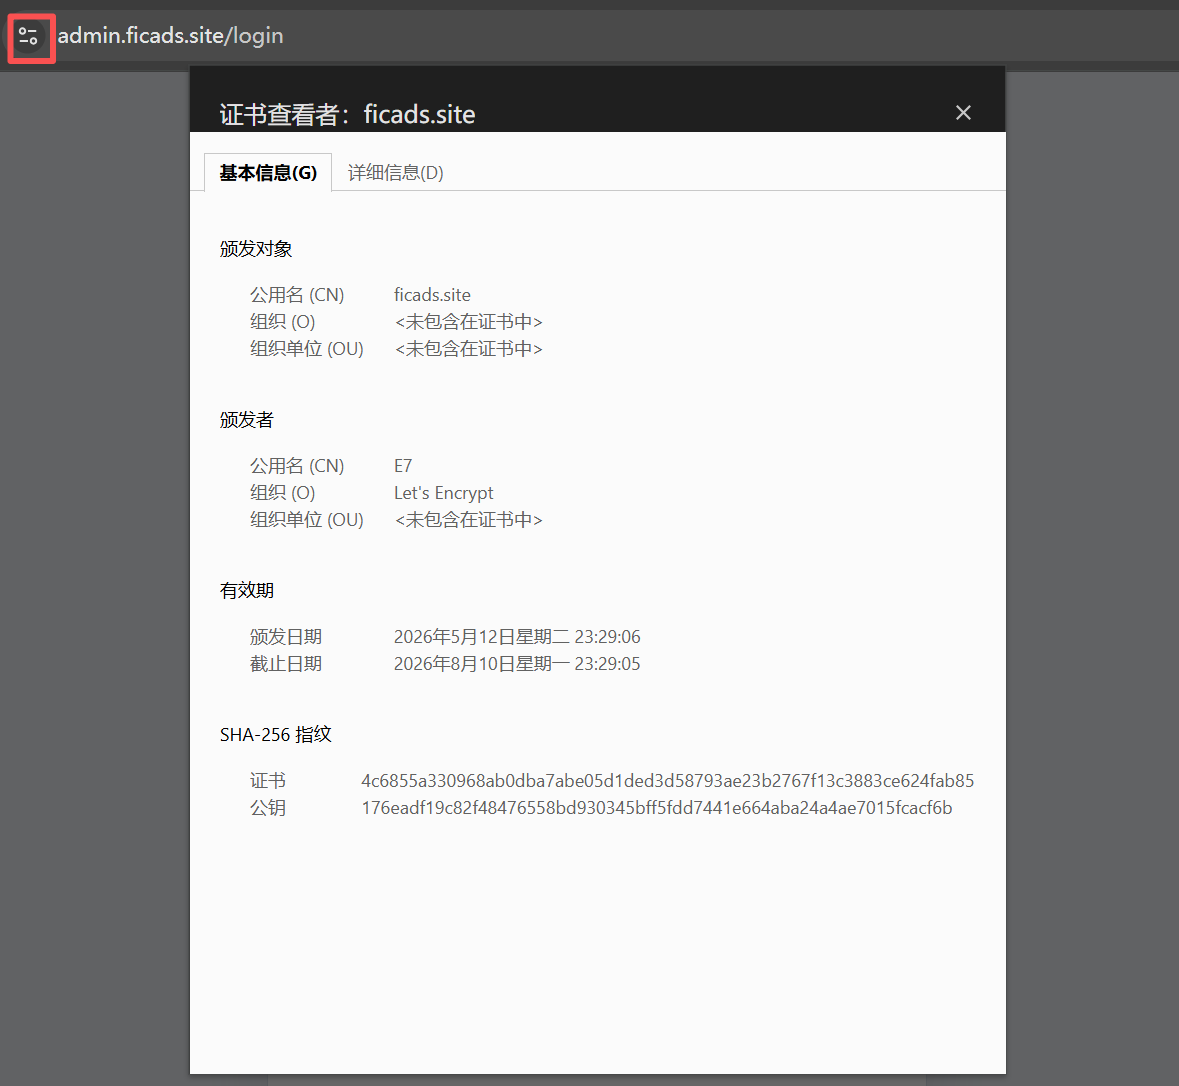Click the 公钥 label under SHA-256

268,808
